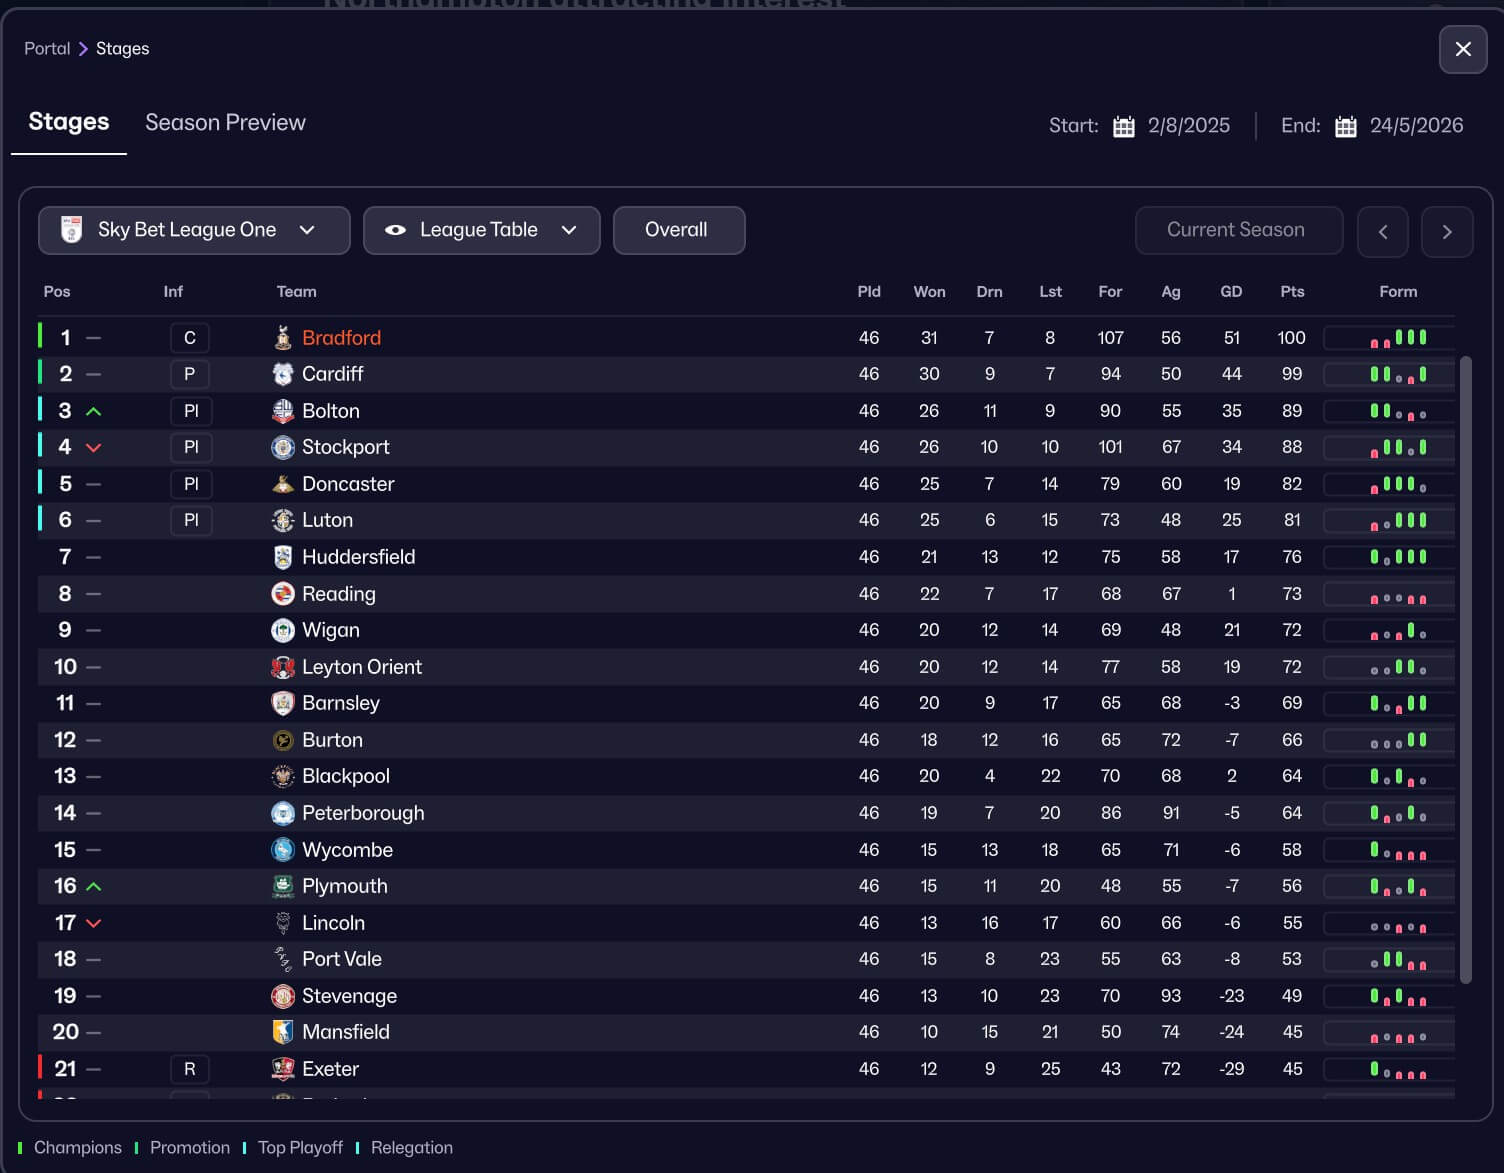The image size is (1504, 1173).
Task: Click the Cardiff club crest icon
Action: [x=283, y=374]
